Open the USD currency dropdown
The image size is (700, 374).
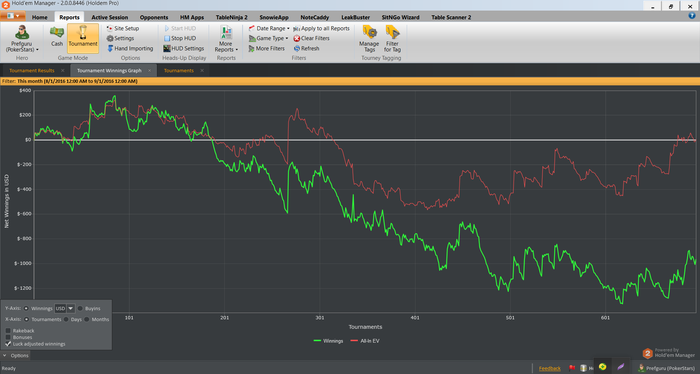point(71,308)
